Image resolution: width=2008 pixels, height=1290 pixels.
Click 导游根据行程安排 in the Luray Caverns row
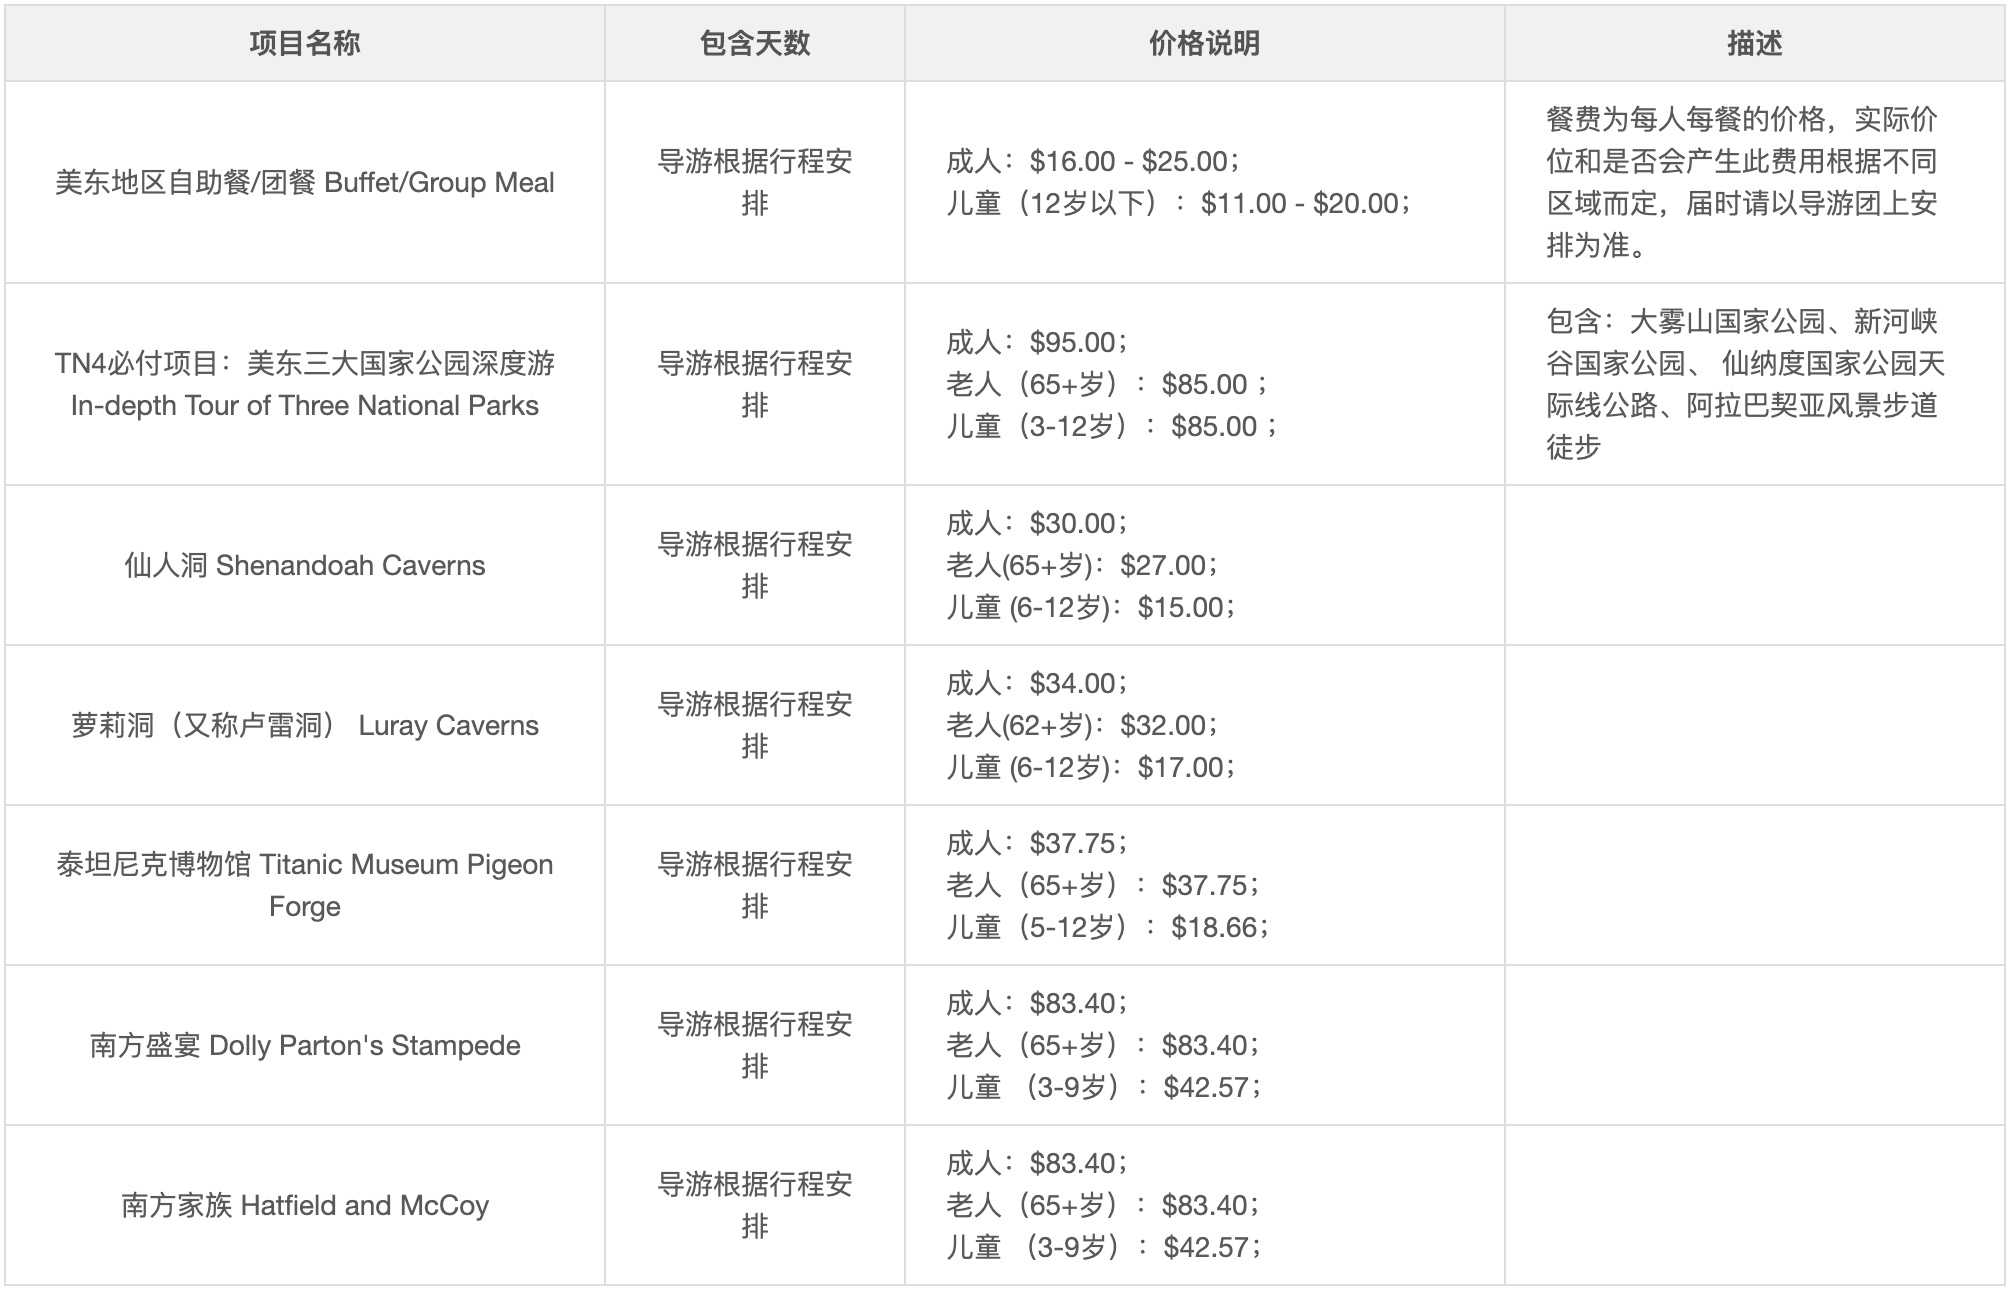[754, 725]
